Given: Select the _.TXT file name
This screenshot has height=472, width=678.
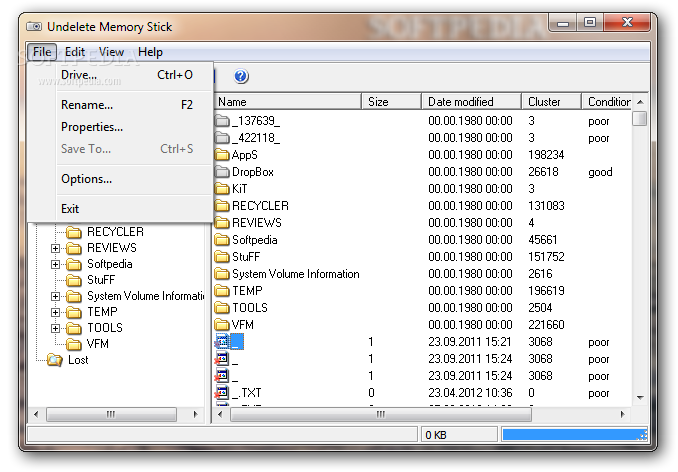Looking at the screenshot, I should click(x=246, y=393).
